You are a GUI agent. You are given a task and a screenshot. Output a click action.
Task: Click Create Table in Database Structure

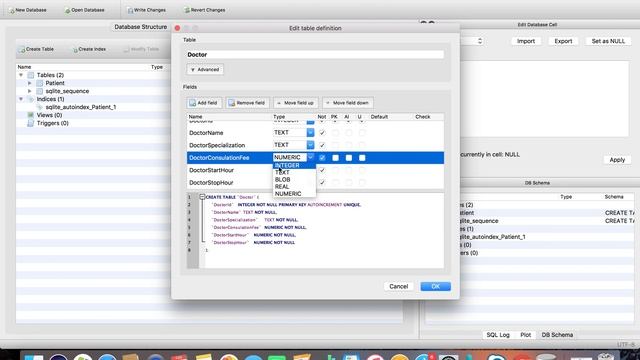click(36, 49)
